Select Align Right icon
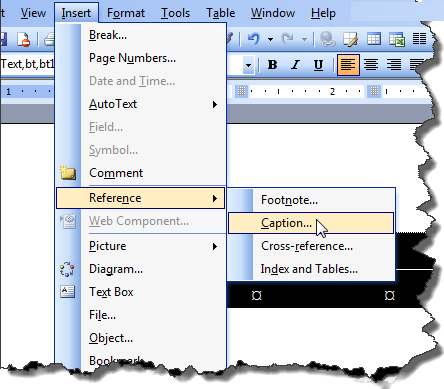Viewport: 444px width, 389px height. [x=394, y=65]
